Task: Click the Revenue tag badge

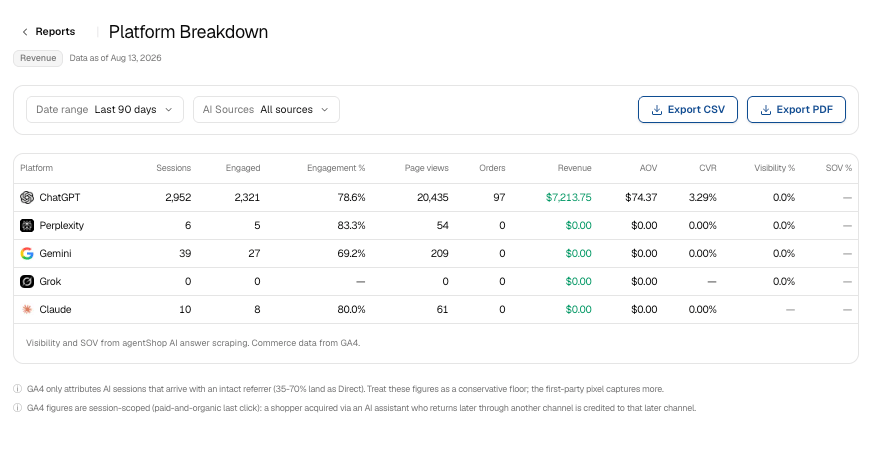Action: click(x=38, y=58)
